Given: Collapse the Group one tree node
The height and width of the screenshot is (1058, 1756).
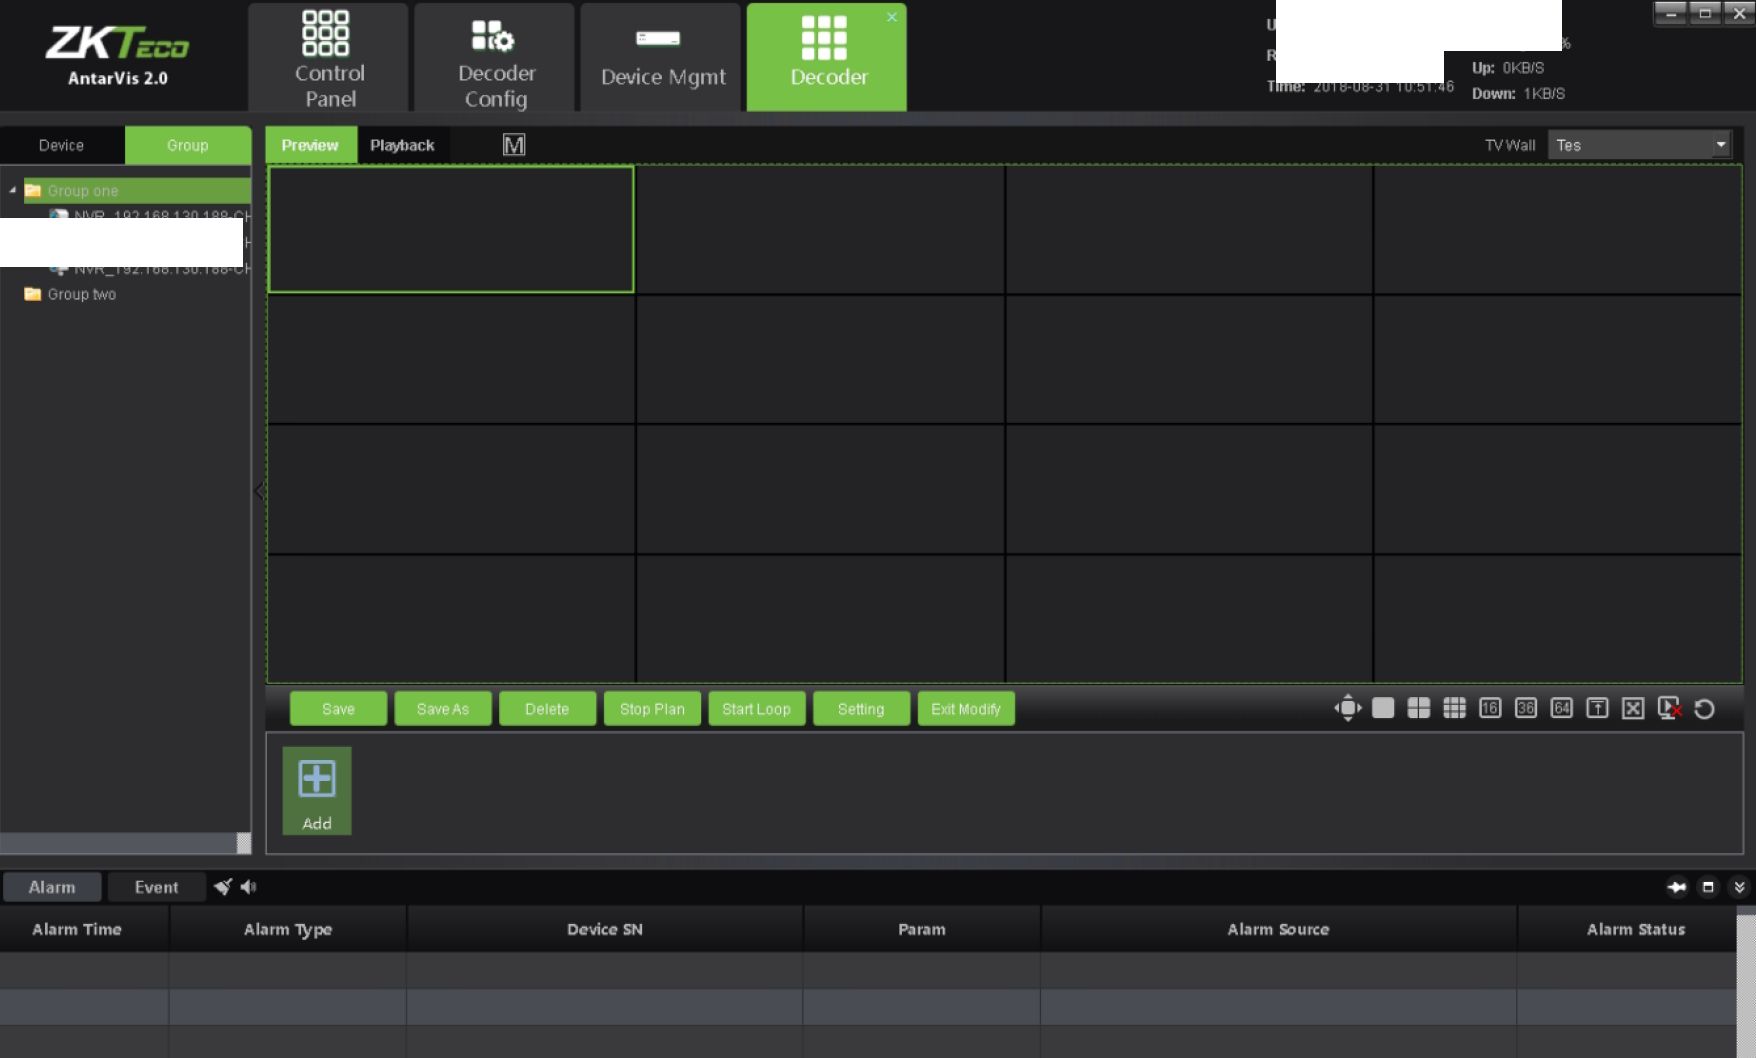Looking at the screenshot, I should 13,190.
